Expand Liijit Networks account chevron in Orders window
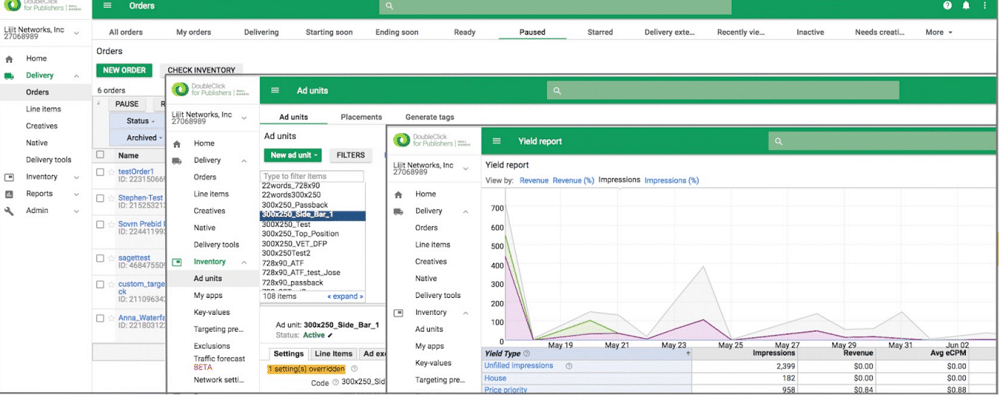This screenshot has width=1000, height=400. click(77, 33)
